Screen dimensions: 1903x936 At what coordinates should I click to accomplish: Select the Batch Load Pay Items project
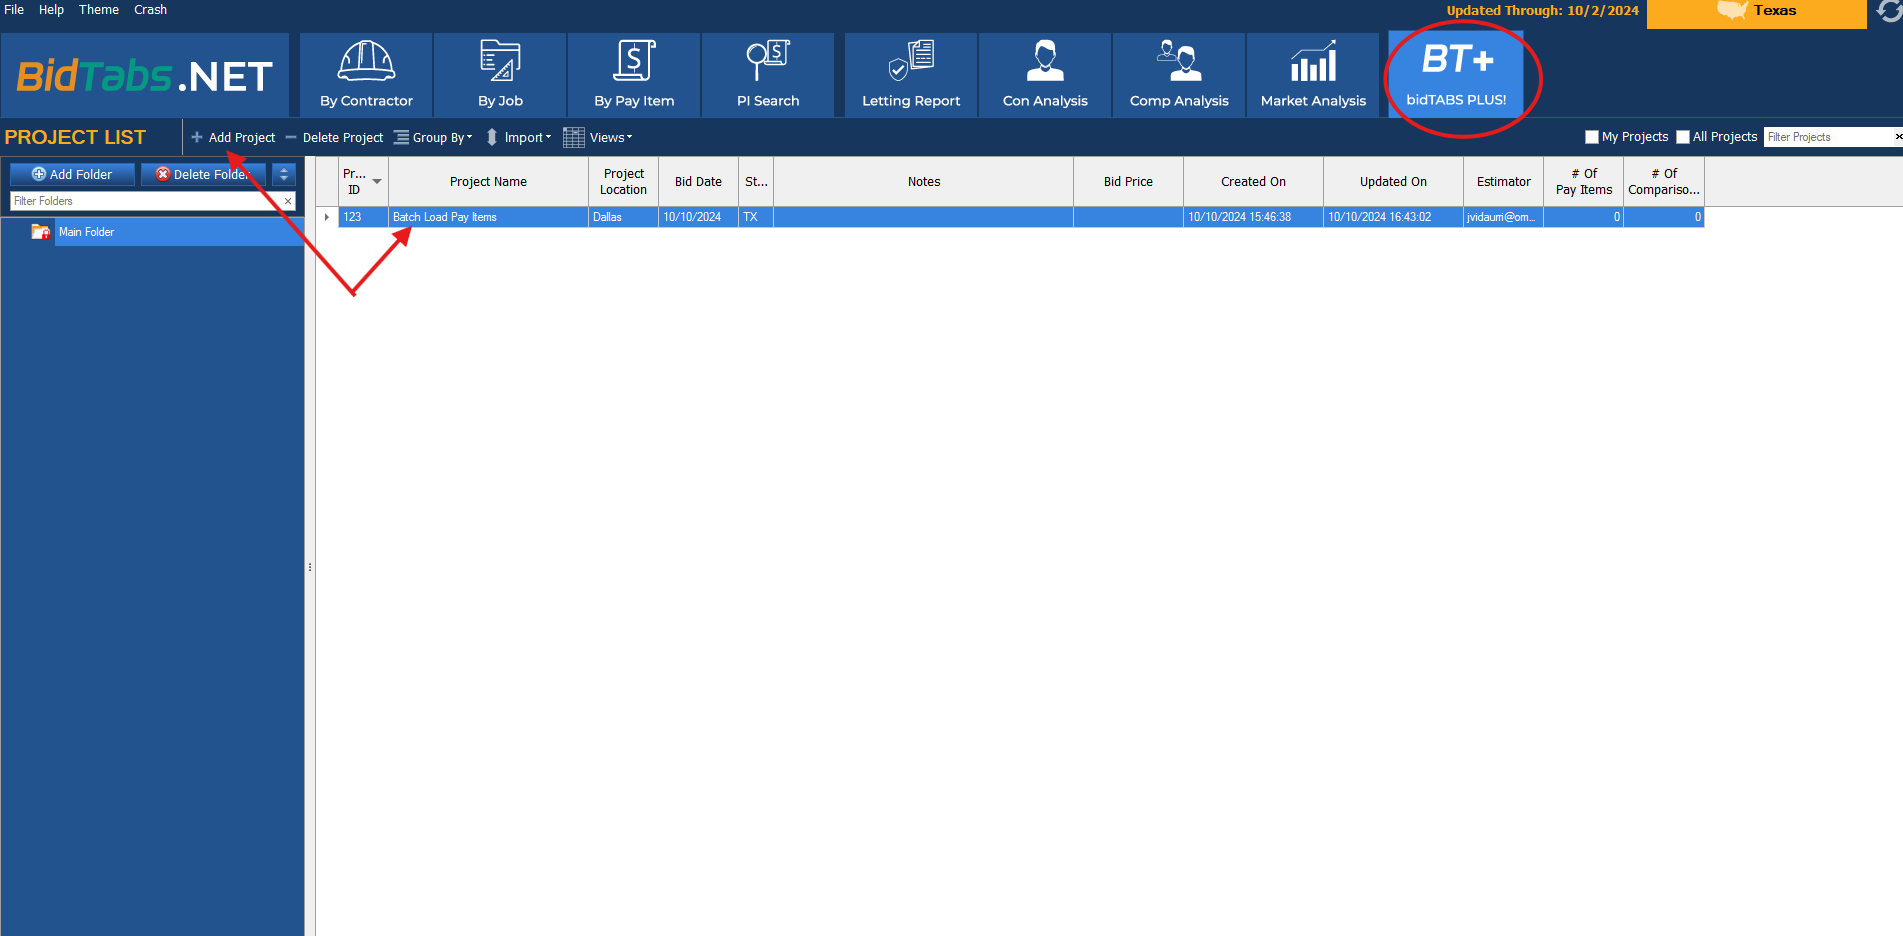pos(488,217)
